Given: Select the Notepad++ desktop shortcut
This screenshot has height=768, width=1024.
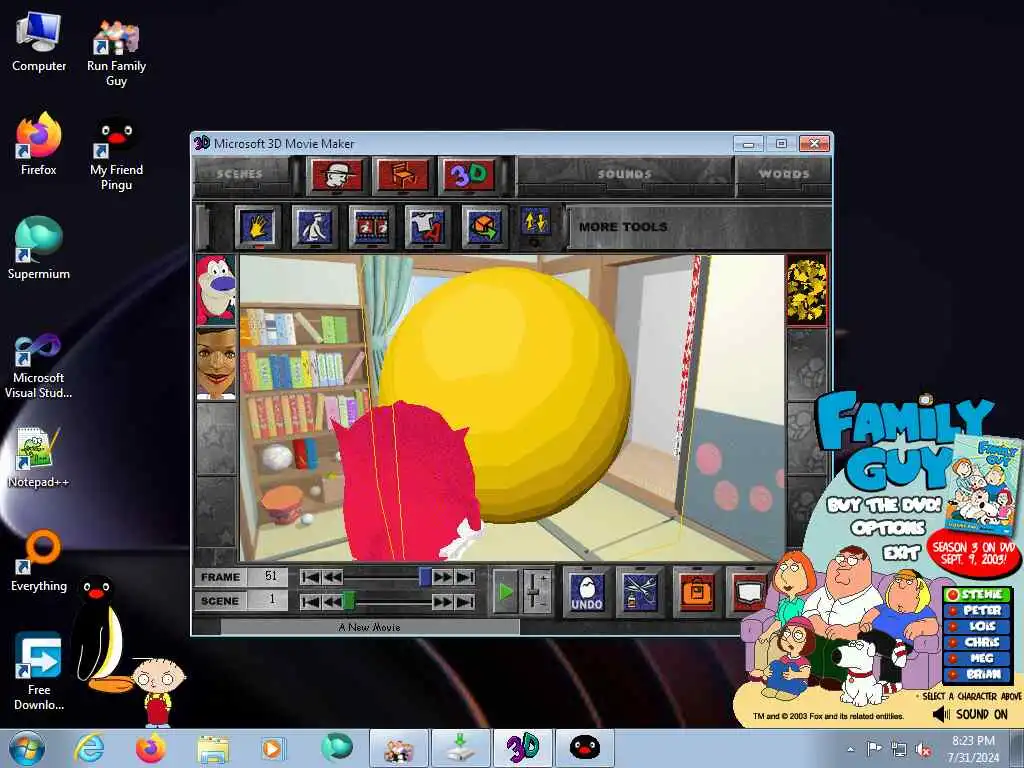Looking at the screenshot, I should (39, 457).
